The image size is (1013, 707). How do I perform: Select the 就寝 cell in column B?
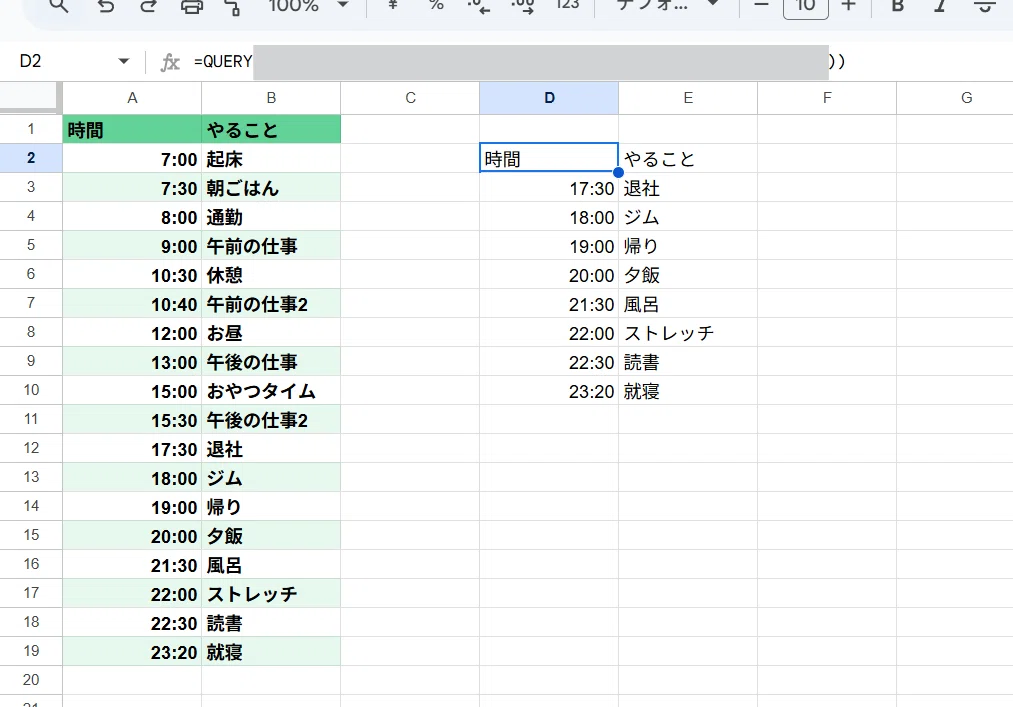pyautogui.click(x=271, y=651)
